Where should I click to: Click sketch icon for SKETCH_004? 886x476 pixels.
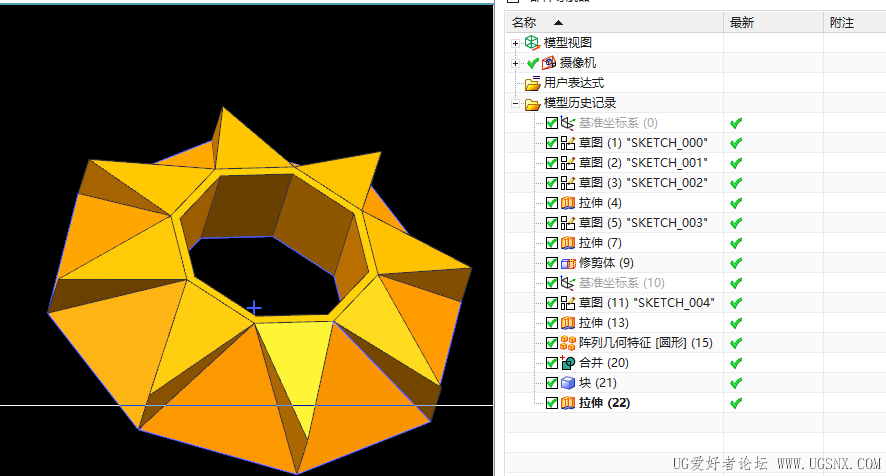point(568,303)
